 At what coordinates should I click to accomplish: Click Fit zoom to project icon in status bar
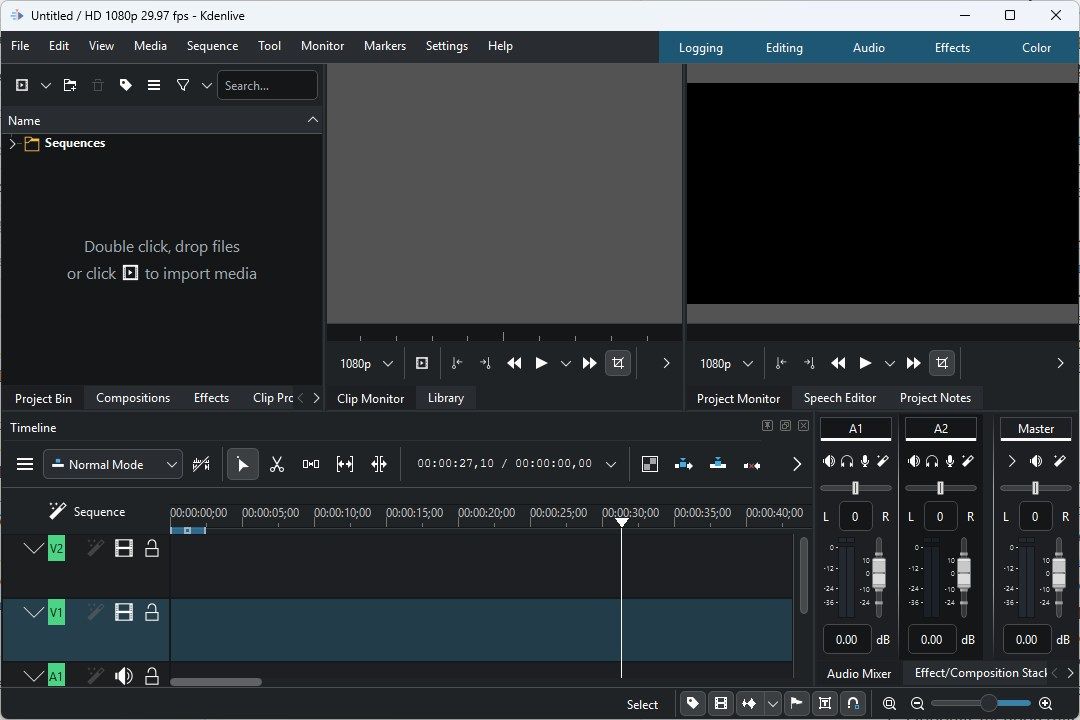(889, 703)
